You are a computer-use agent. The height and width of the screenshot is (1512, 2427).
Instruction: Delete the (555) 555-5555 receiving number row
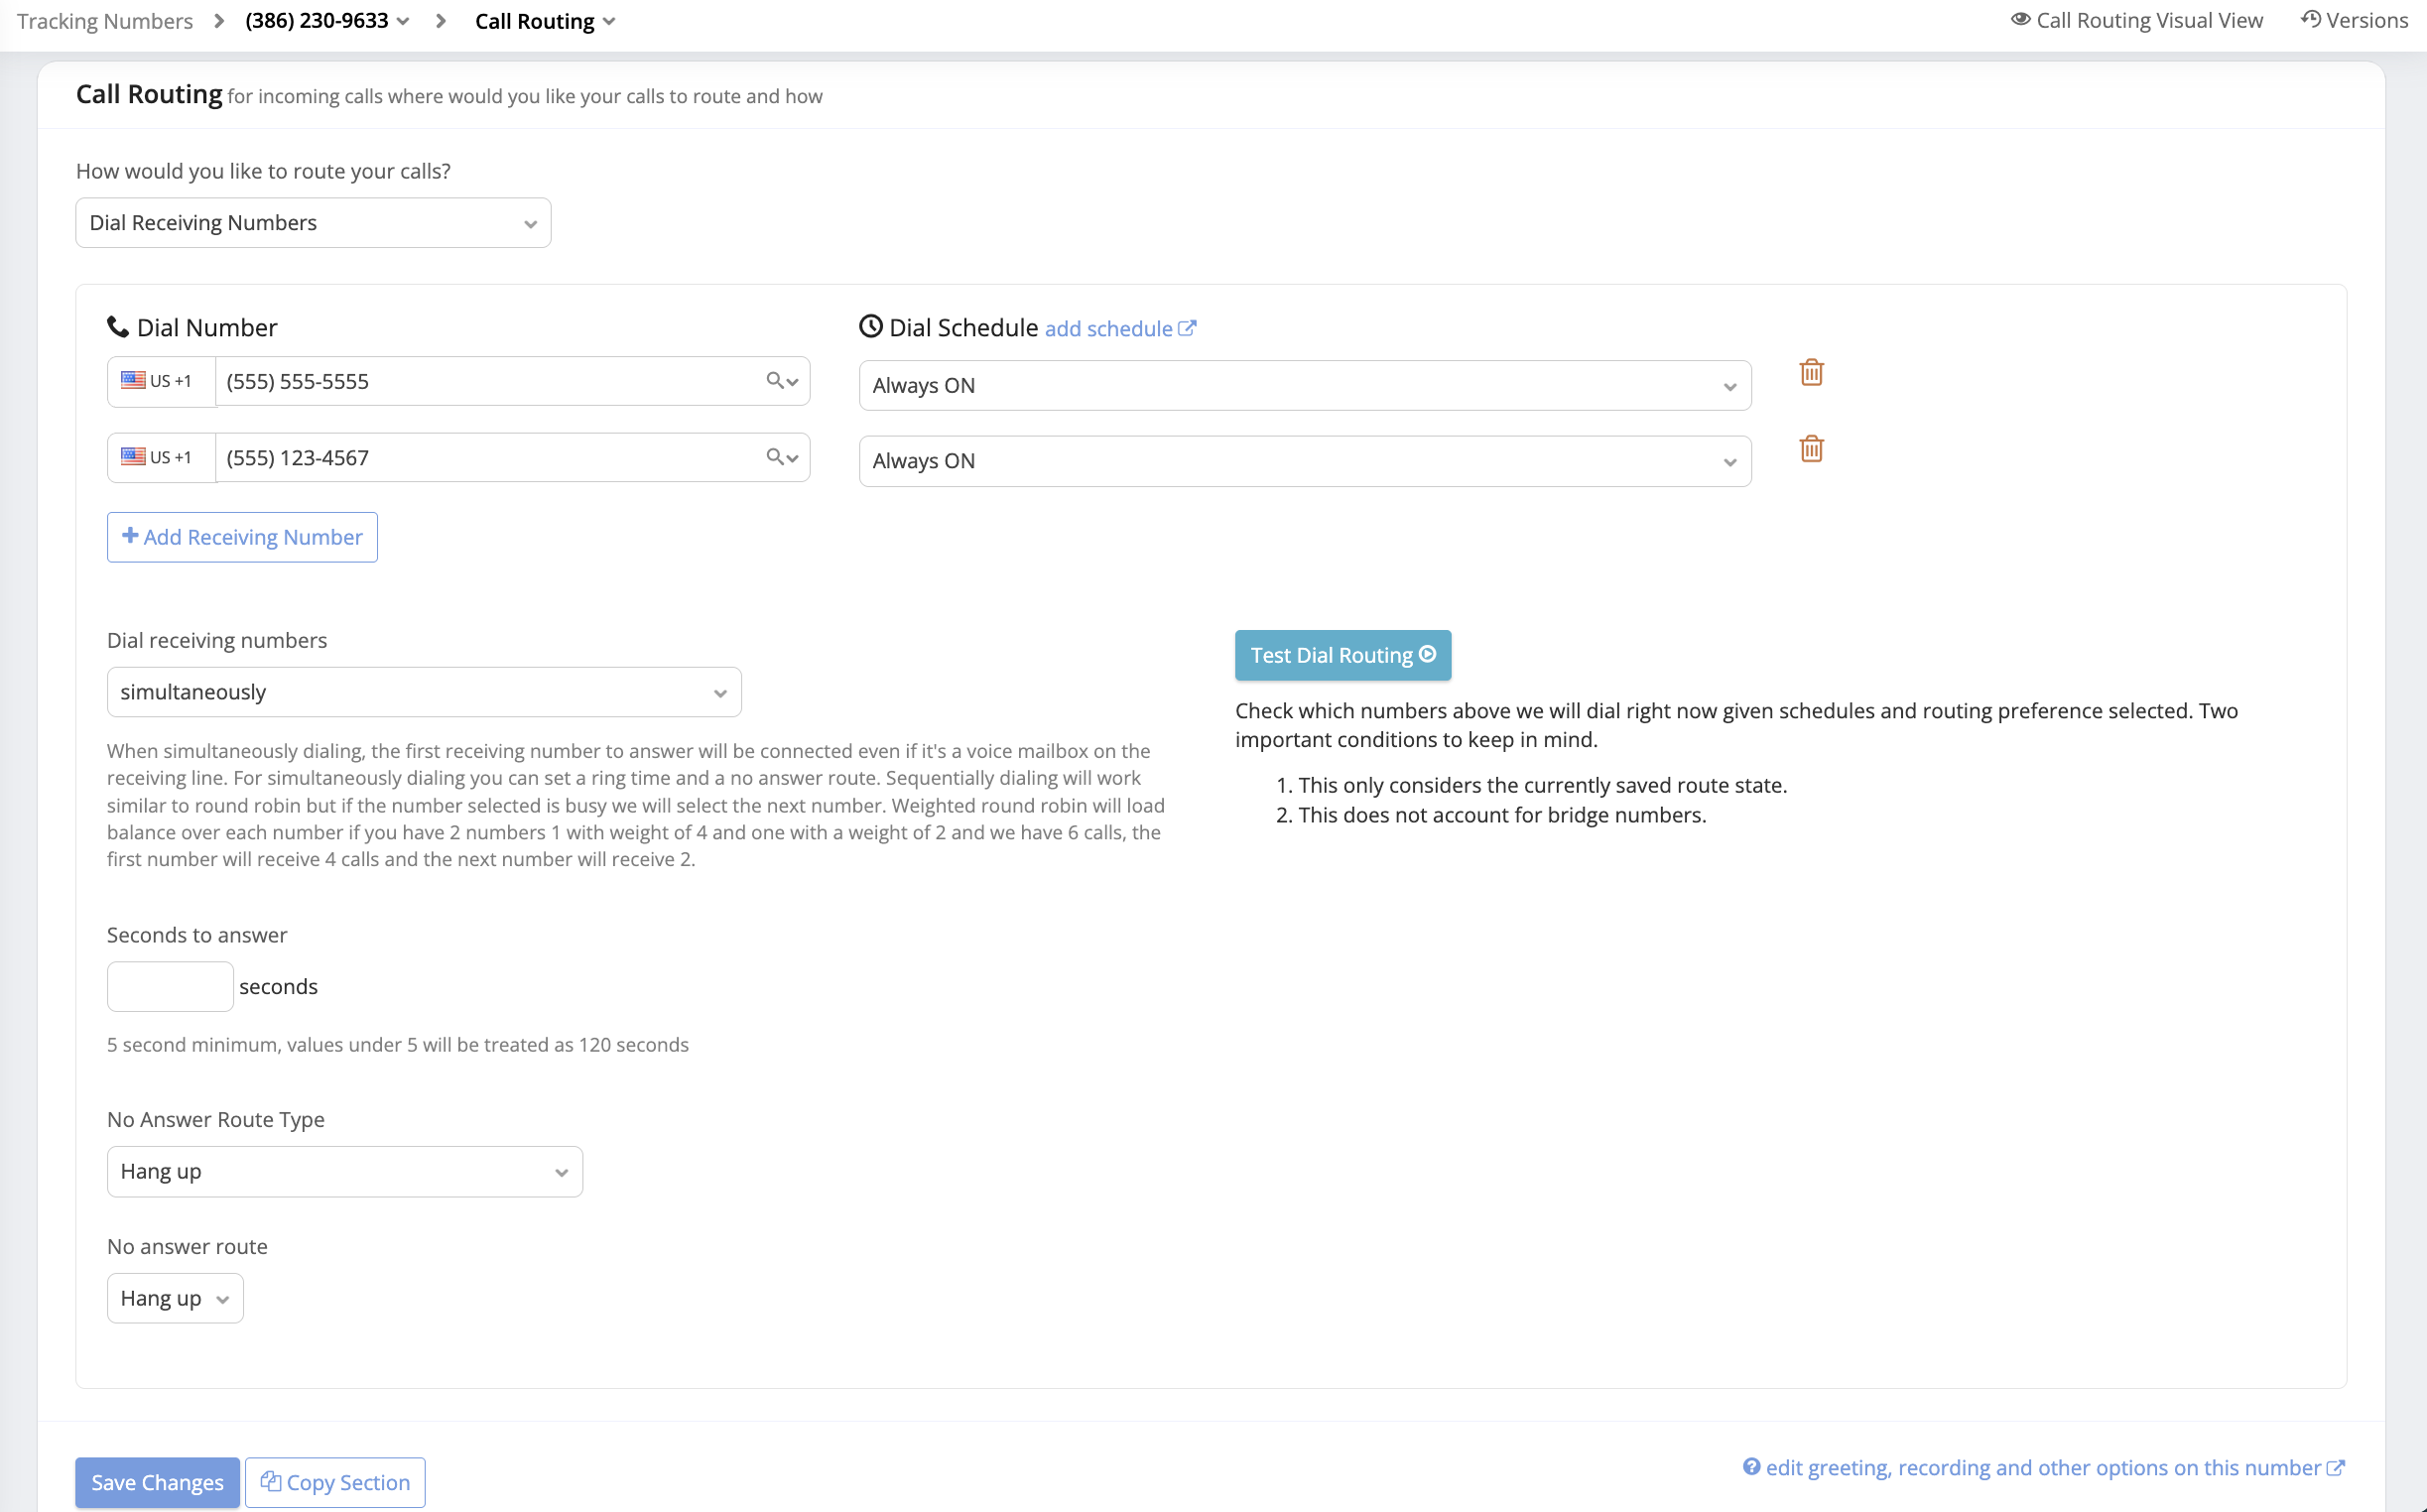[x=1811, y=373]
